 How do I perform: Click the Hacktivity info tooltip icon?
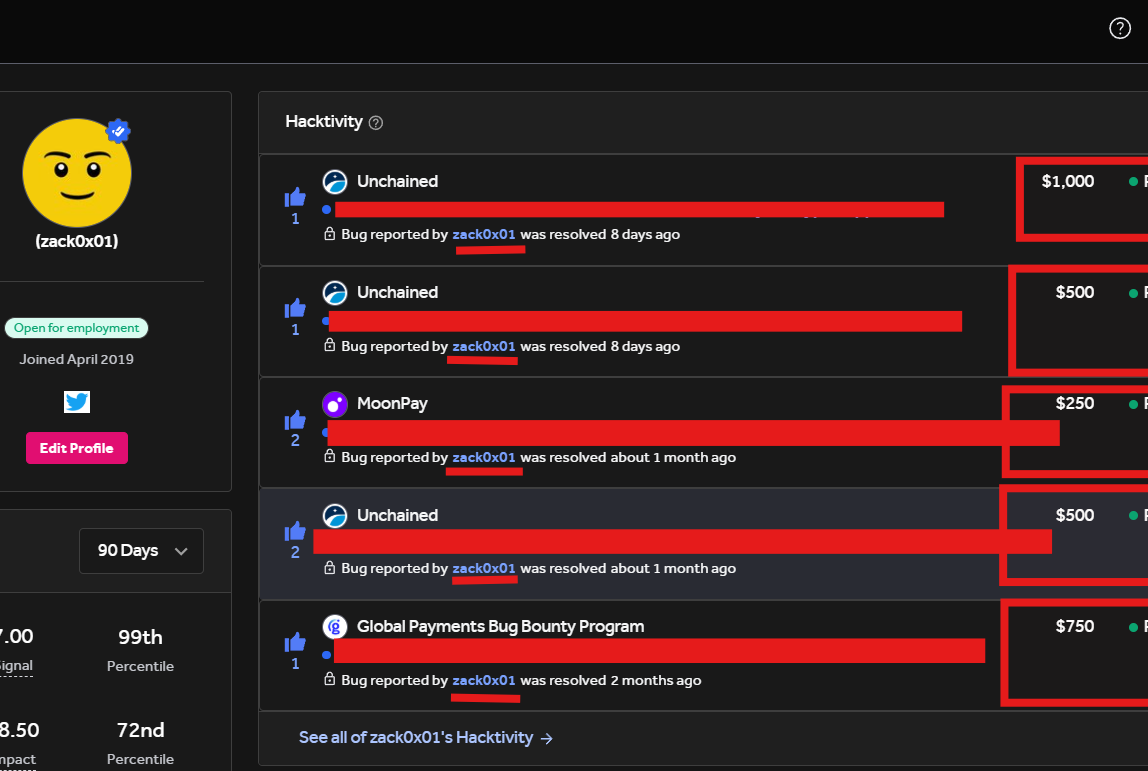coord(376,123)
